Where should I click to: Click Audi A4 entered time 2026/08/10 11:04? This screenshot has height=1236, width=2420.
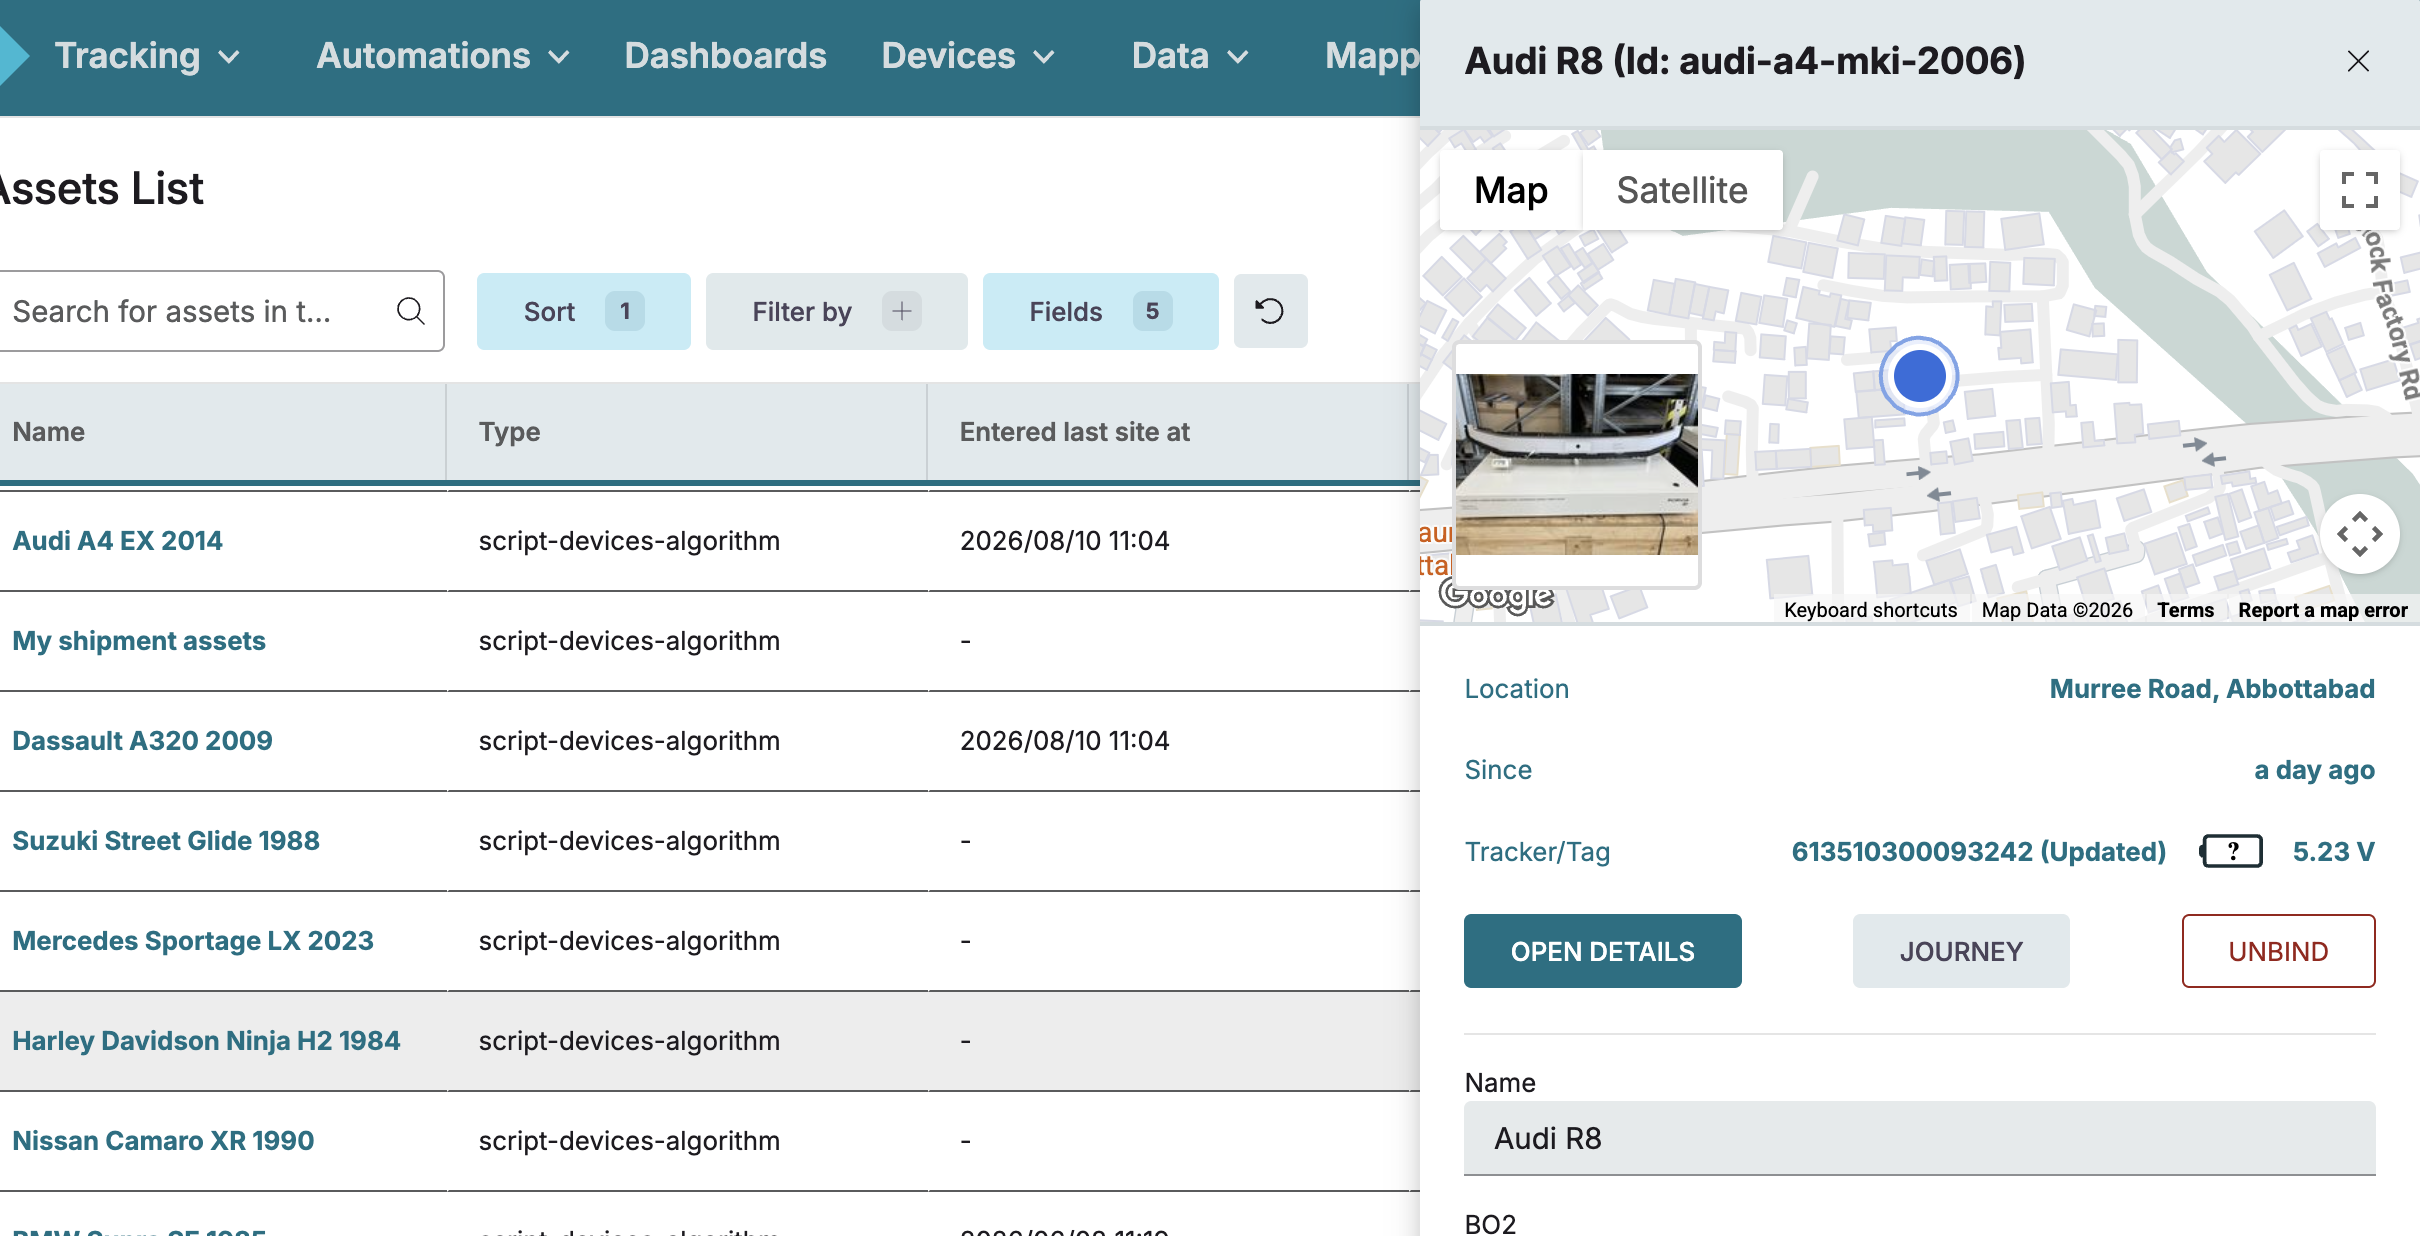[1064, 541]
